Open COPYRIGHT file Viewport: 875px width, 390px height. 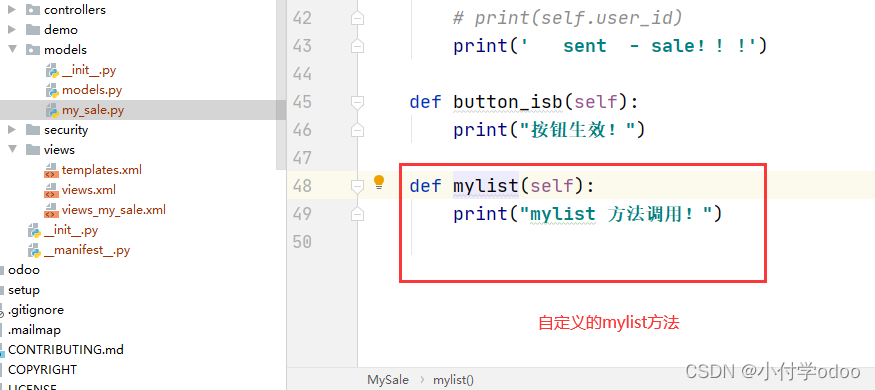click(x=42, y=370)
